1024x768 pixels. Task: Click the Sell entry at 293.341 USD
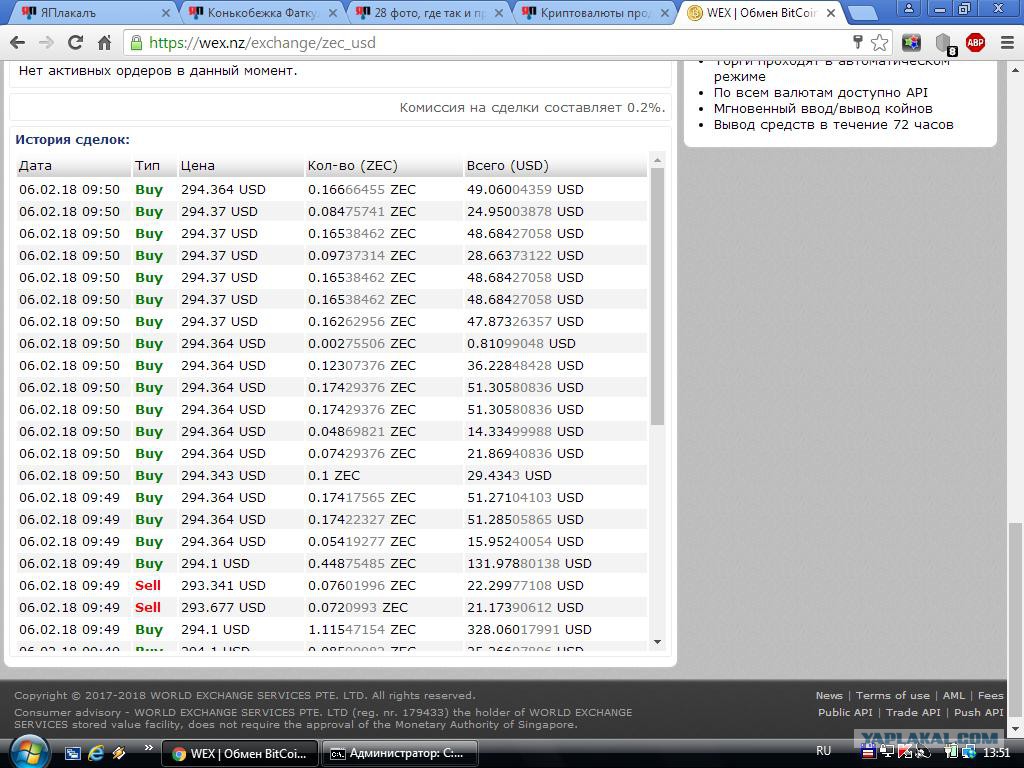(x=148, y=586)
